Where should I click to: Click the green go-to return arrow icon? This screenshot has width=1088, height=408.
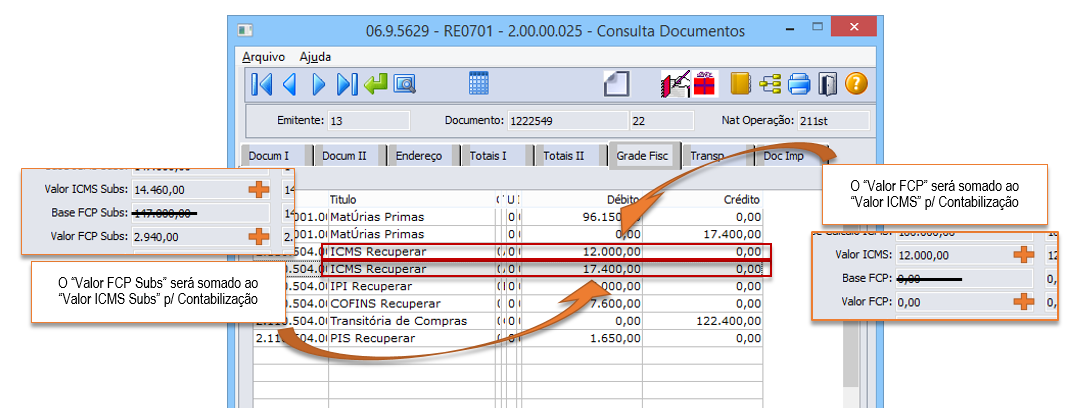pos(376,84)
